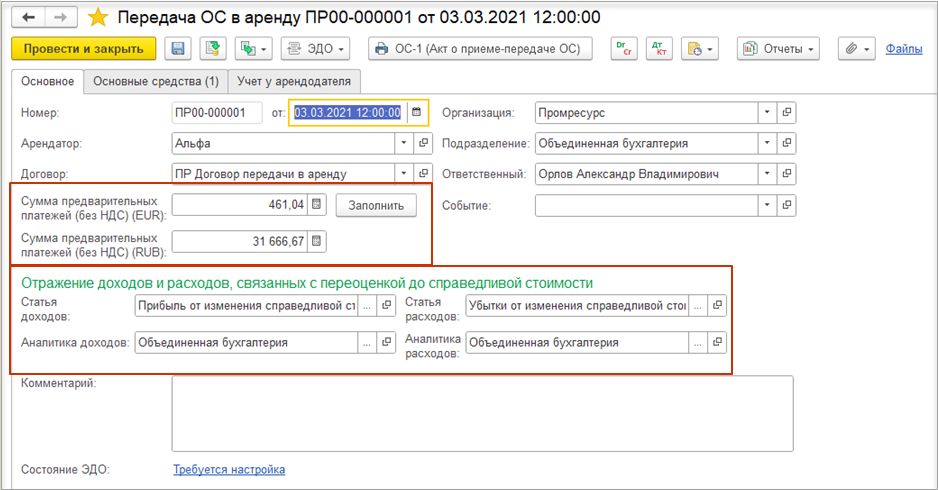Open the calendar picker for date field

(417, 112)
